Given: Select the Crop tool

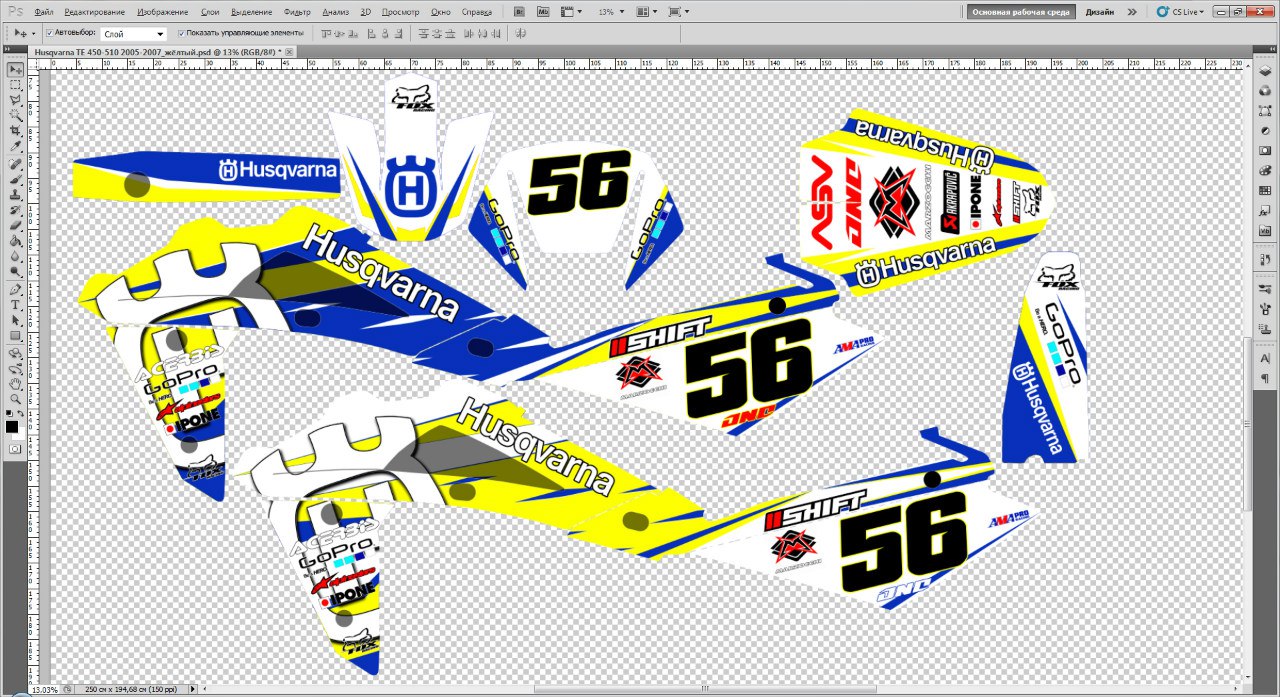Looking at the screenshot, I should (x=16, y=131).
